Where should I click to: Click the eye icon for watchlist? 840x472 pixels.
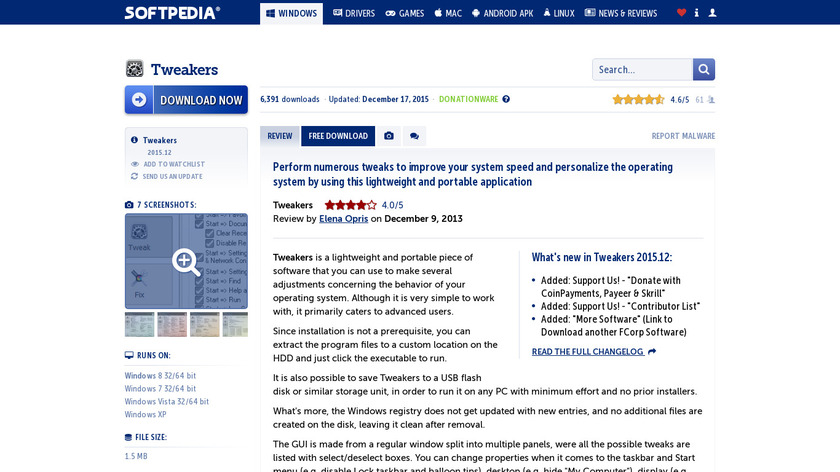(134, 164)
